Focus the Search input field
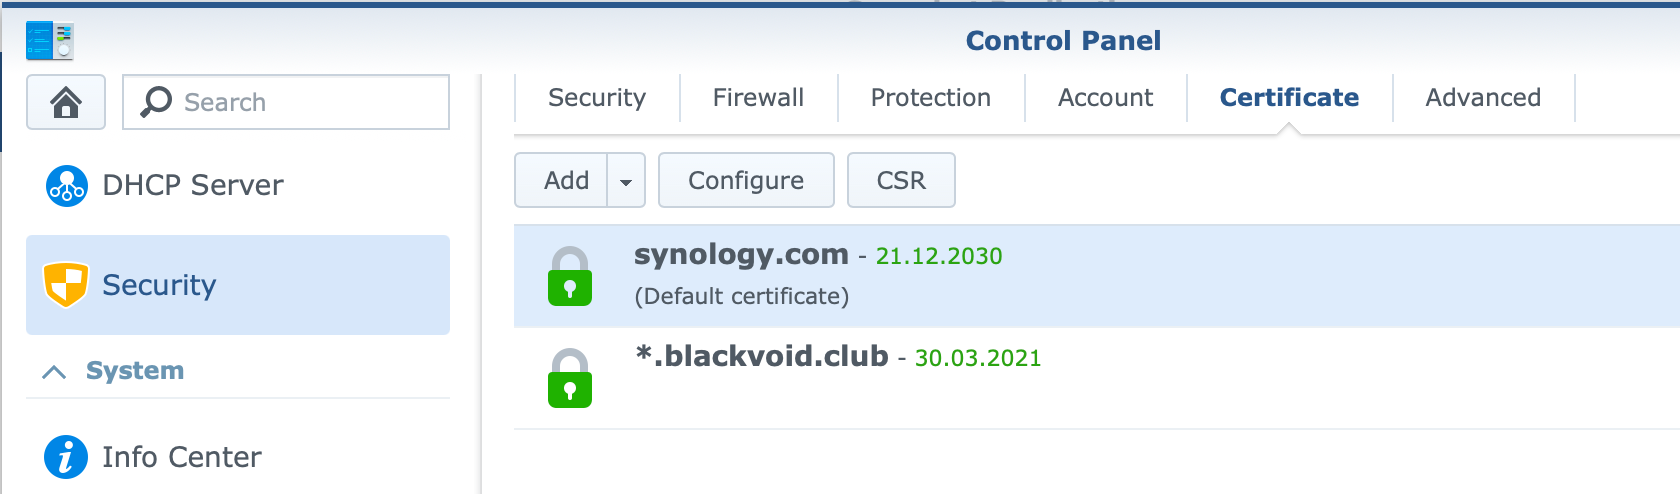This screenshot has width=1680, height=494. coord(286,102)
